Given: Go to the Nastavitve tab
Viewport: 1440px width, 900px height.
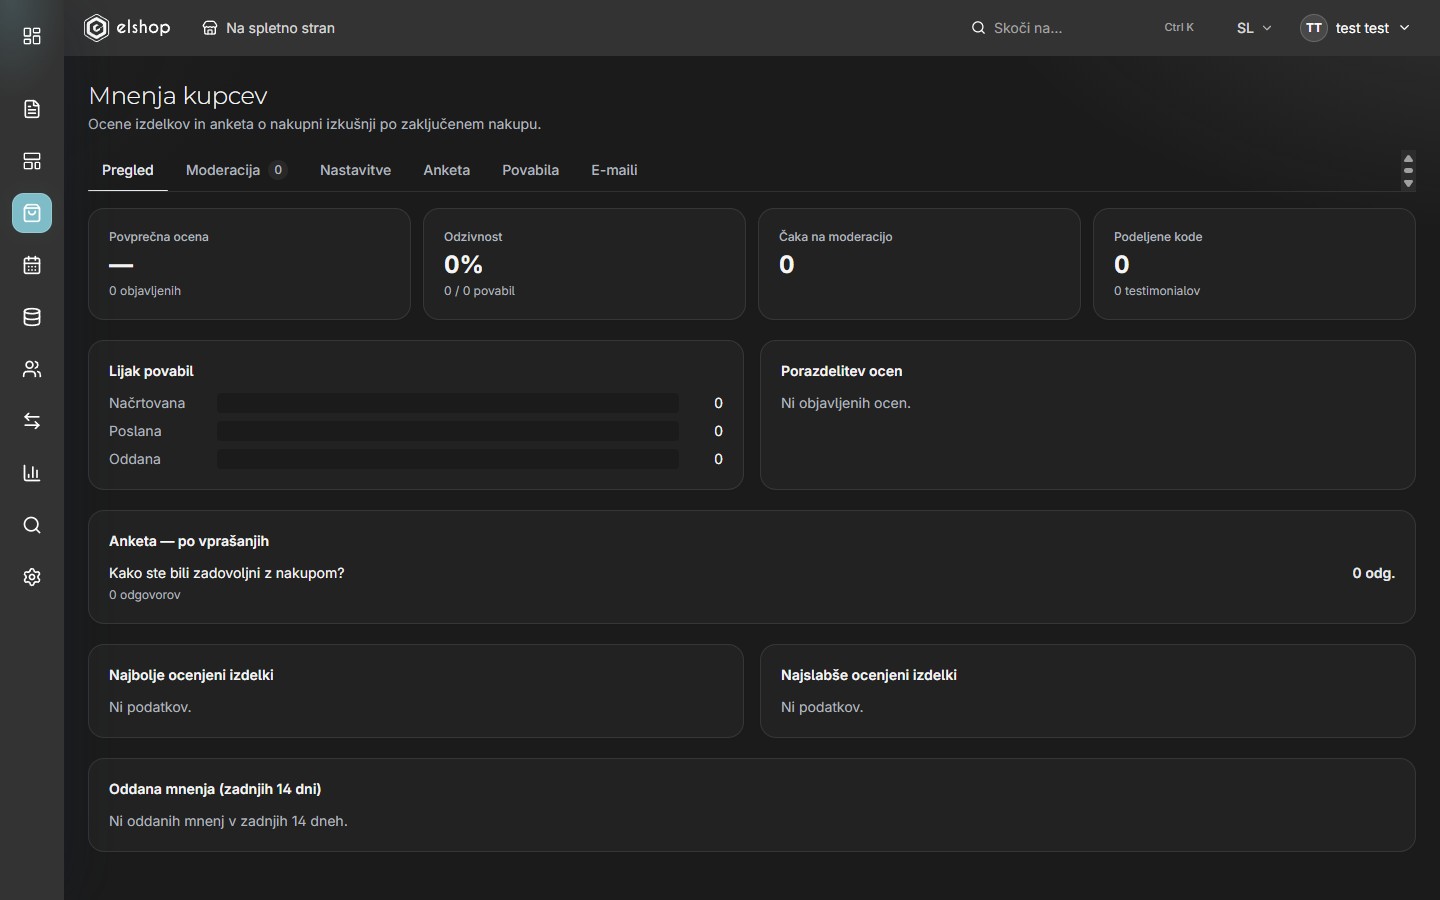Looking at the screenshot, I should coord(355,170).
